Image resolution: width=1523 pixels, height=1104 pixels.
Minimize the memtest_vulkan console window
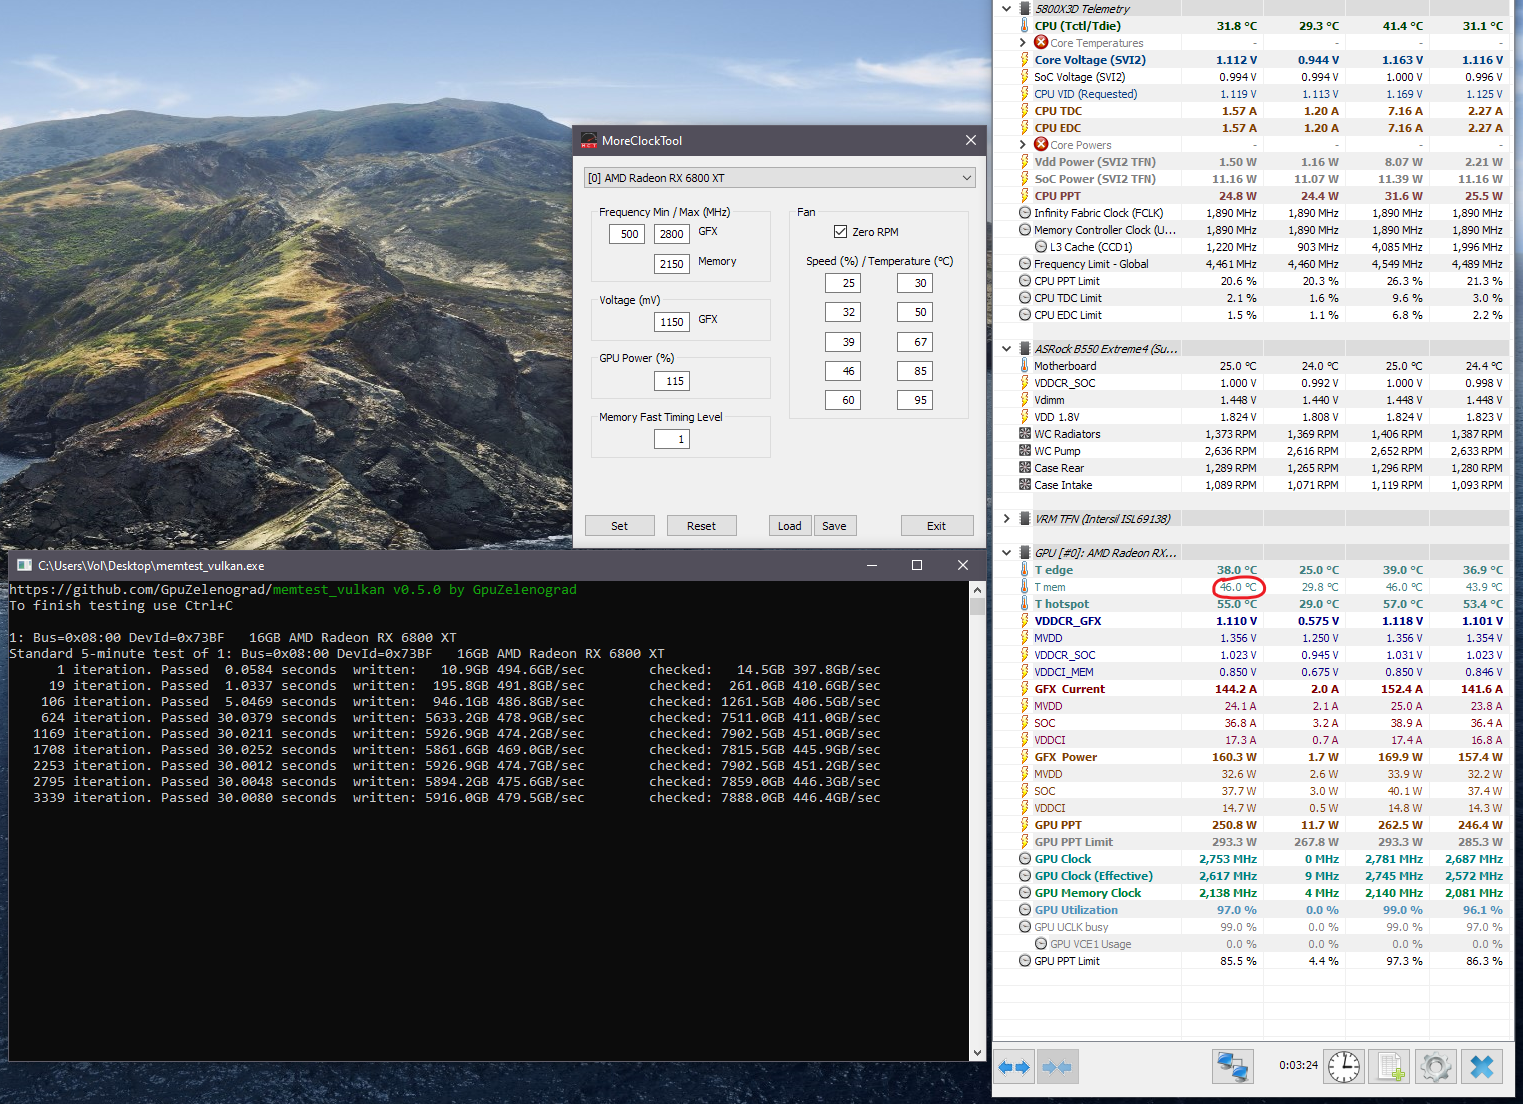tap(872, 566)
